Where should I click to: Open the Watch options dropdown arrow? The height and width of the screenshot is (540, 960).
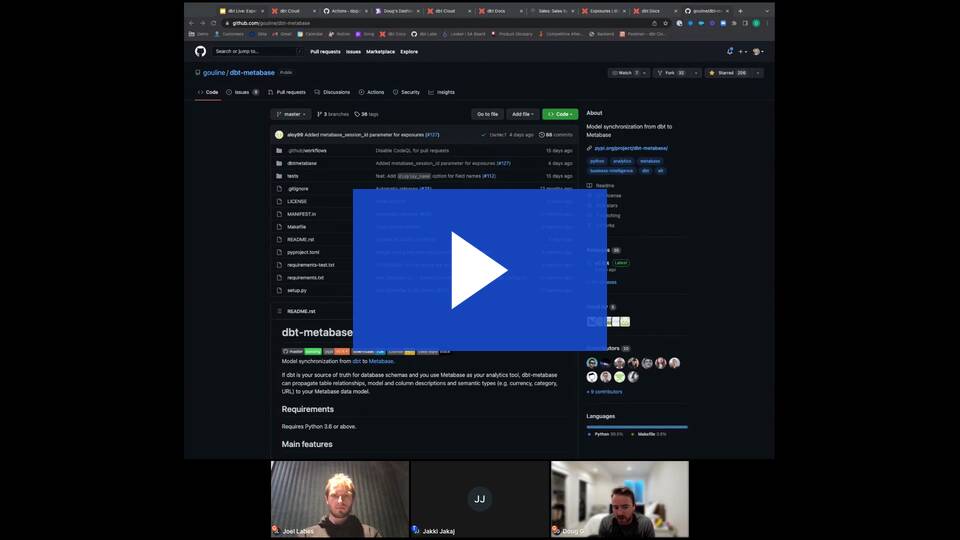coord(644,73)
